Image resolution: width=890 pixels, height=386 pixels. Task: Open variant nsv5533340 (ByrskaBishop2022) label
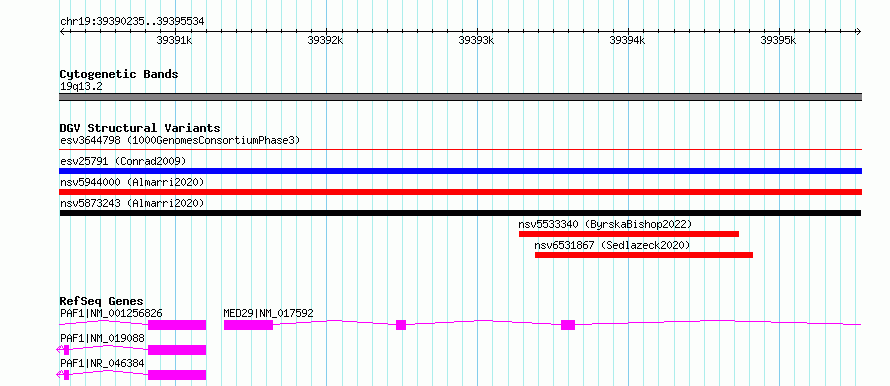[x=605, y=224]
